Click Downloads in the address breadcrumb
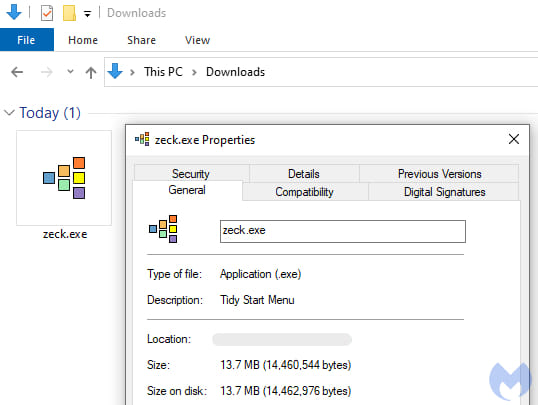This screenshot has width=538, height=405. point(235,72)
